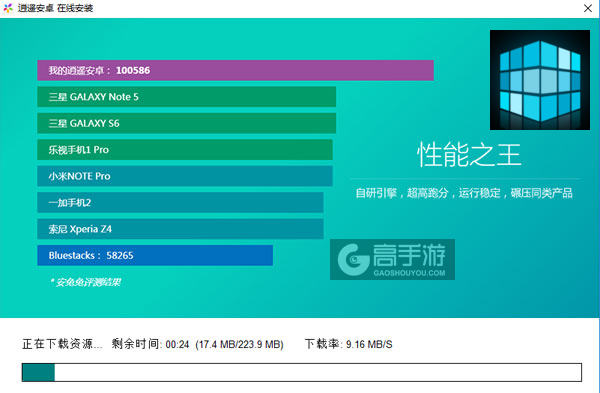Select the 三星 GALAXY Note 5 bar
Image resolution: width=600 pixels, height=393 pixels.
(x=186, y=97)
